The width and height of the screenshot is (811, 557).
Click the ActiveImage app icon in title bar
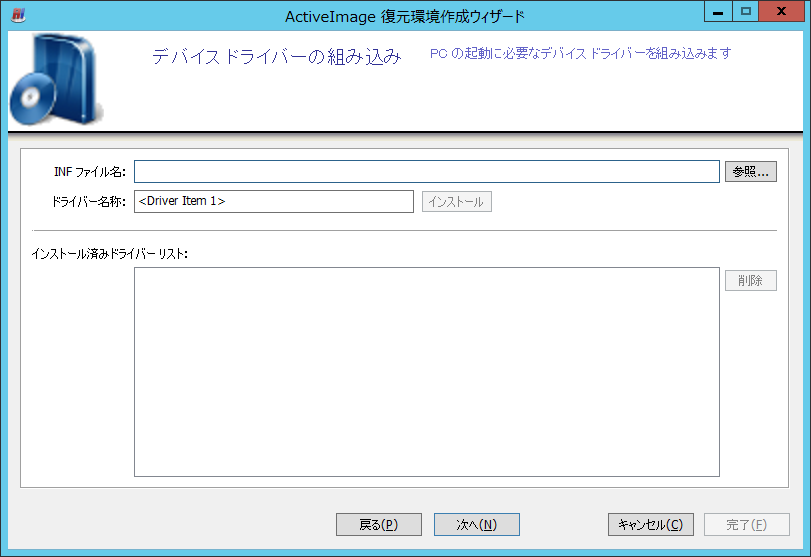pos(18,15)
